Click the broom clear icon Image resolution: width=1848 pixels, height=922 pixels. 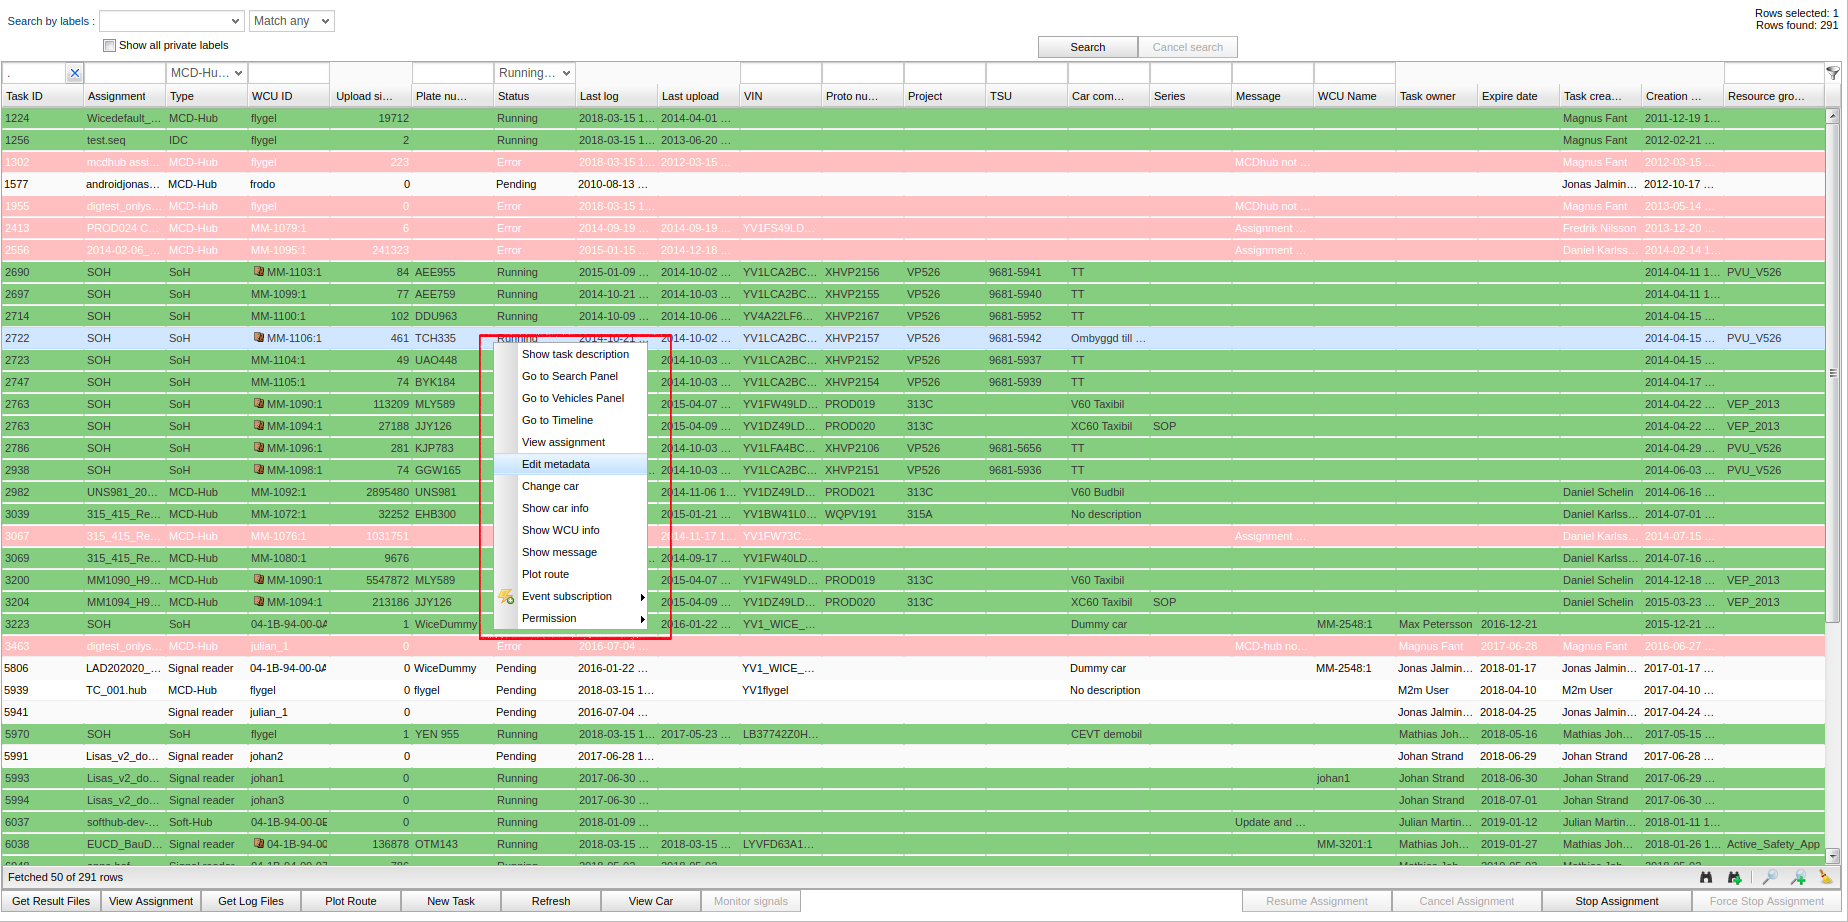pos(1825,877)
